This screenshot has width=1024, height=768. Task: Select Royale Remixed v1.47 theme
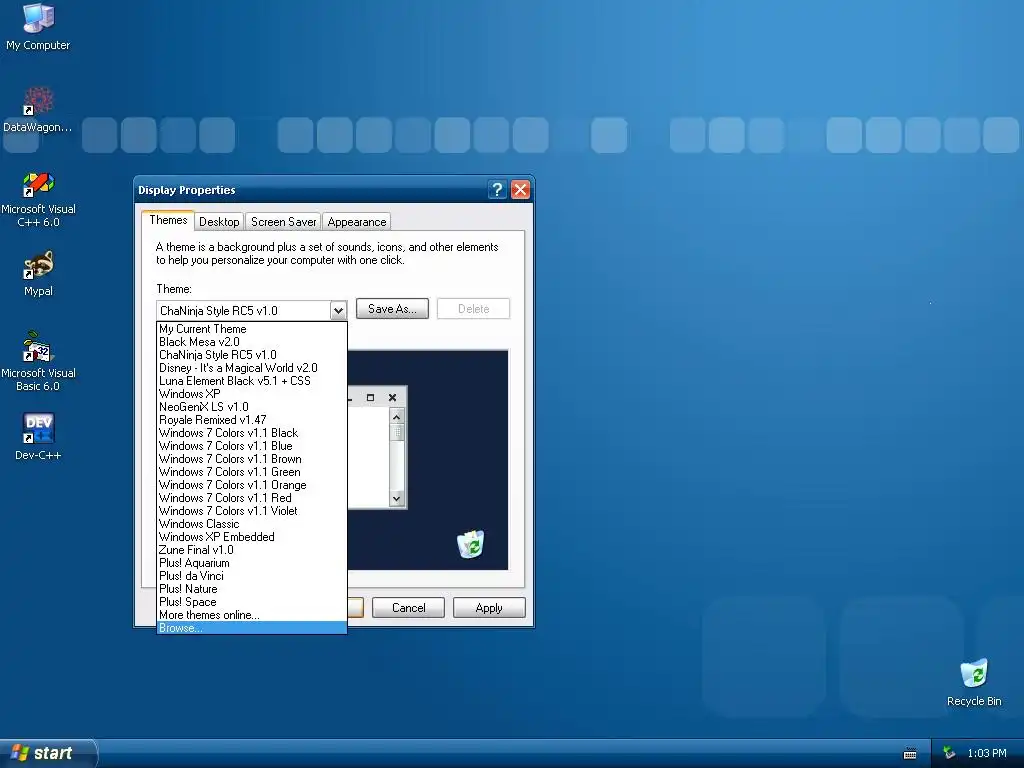251,420
